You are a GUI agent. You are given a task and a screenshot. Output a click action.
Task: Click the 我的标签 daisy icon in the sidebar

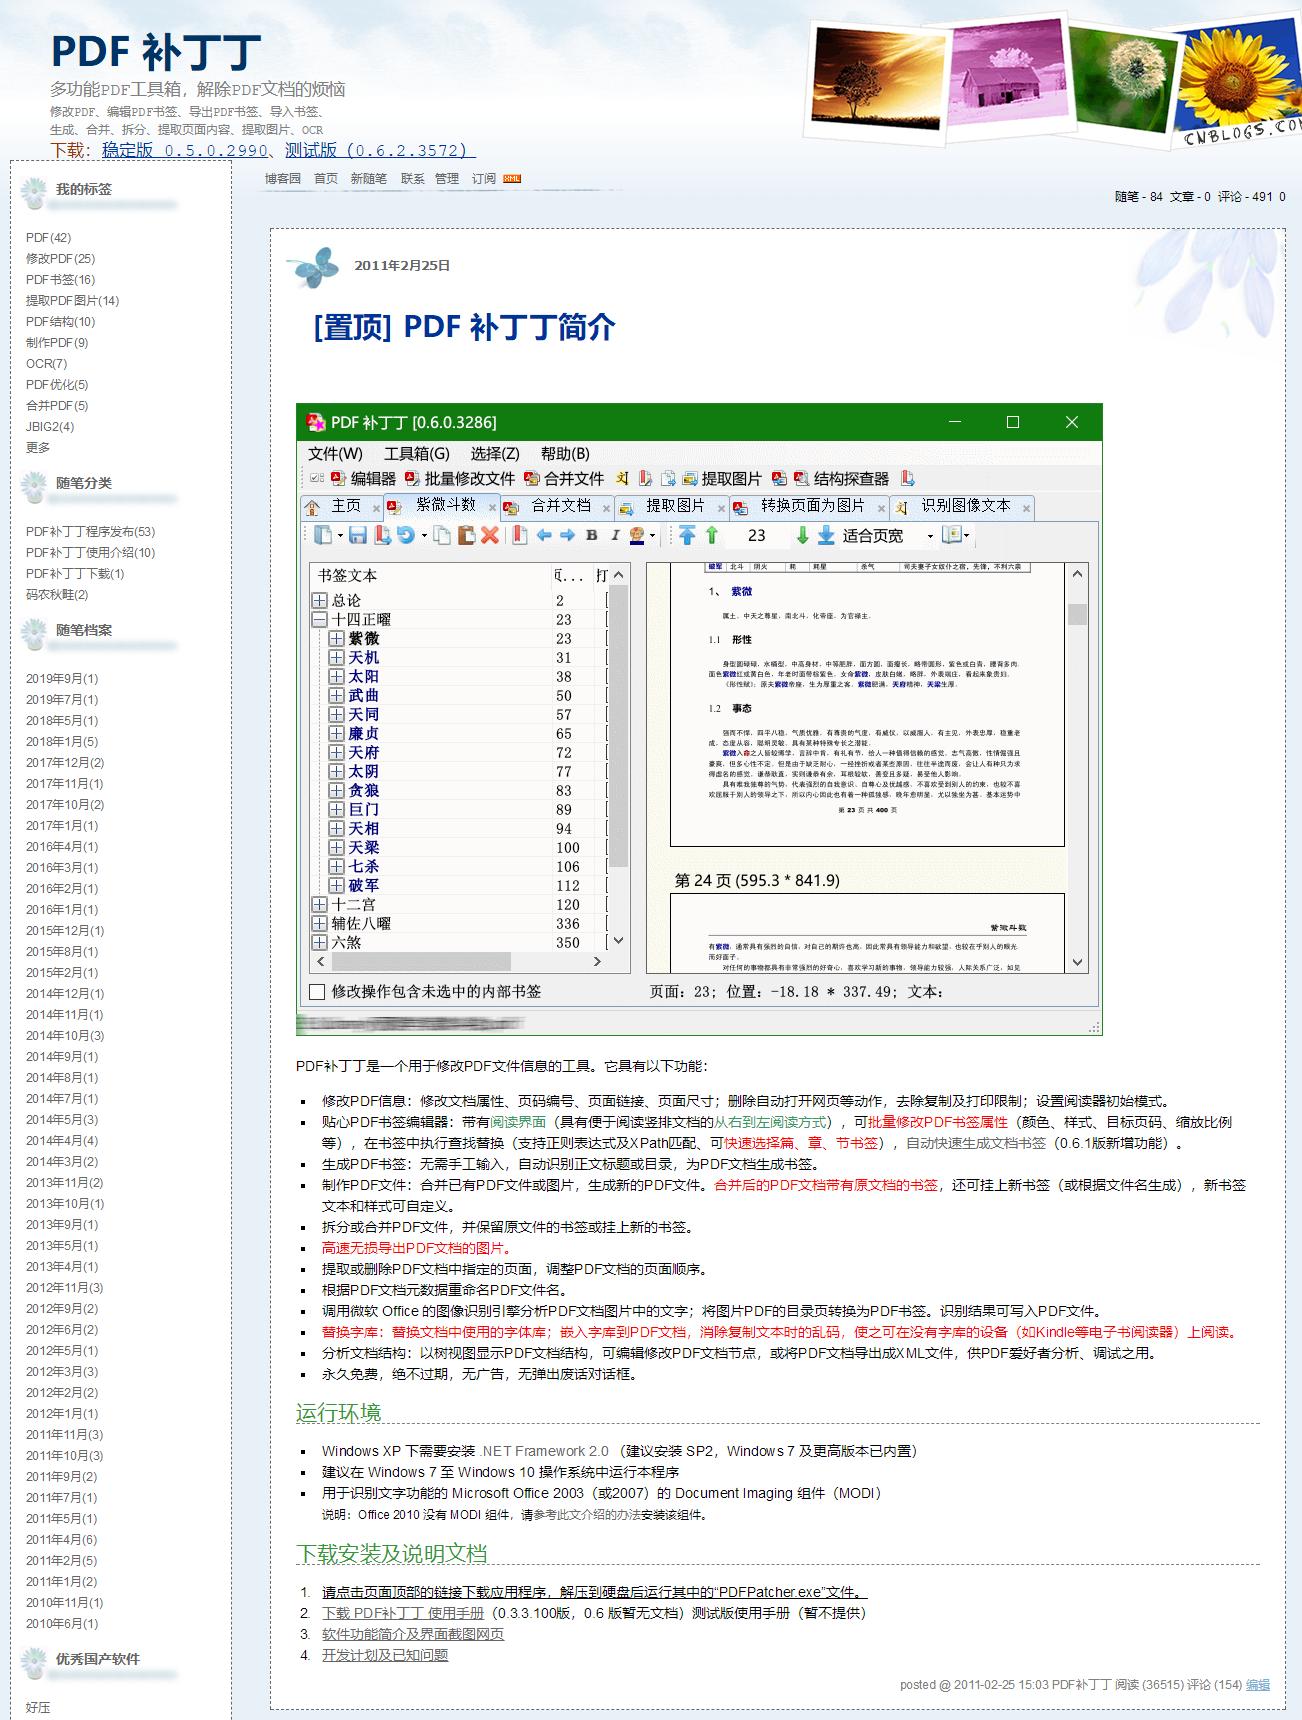[x=35, y=191]
